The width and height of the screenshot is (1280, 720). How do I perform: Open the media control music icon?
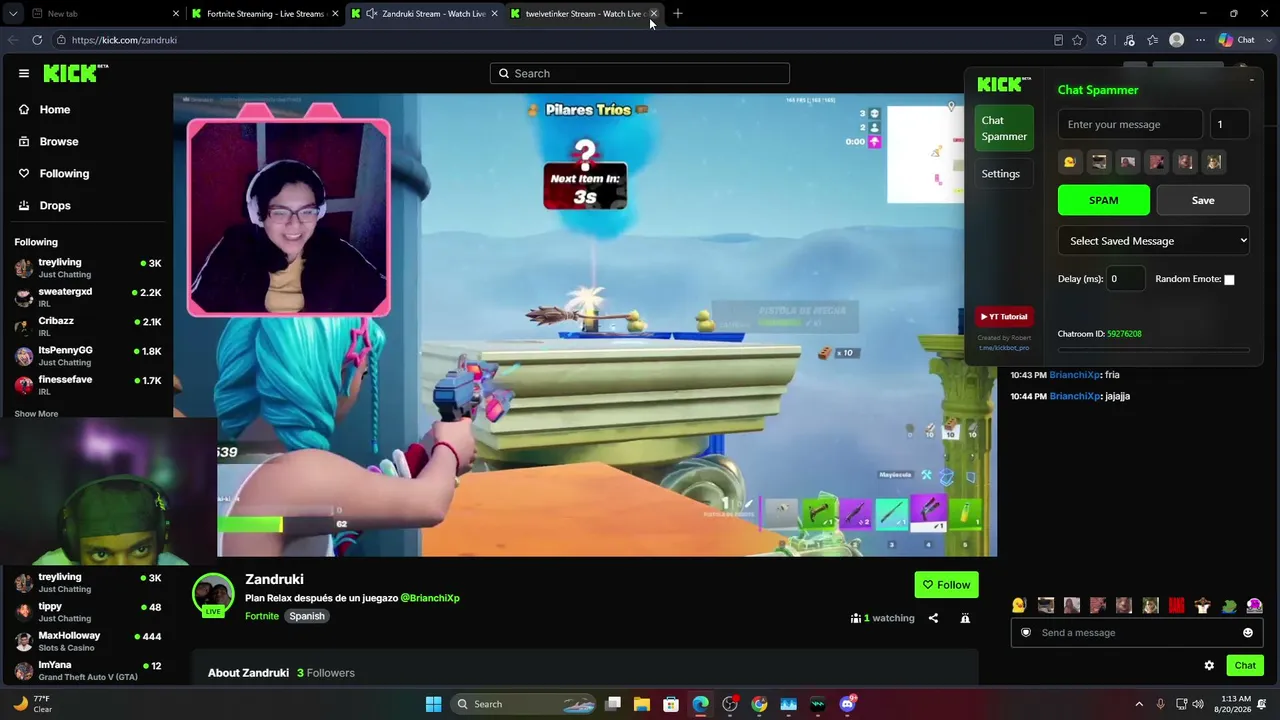click(1129, 40)
